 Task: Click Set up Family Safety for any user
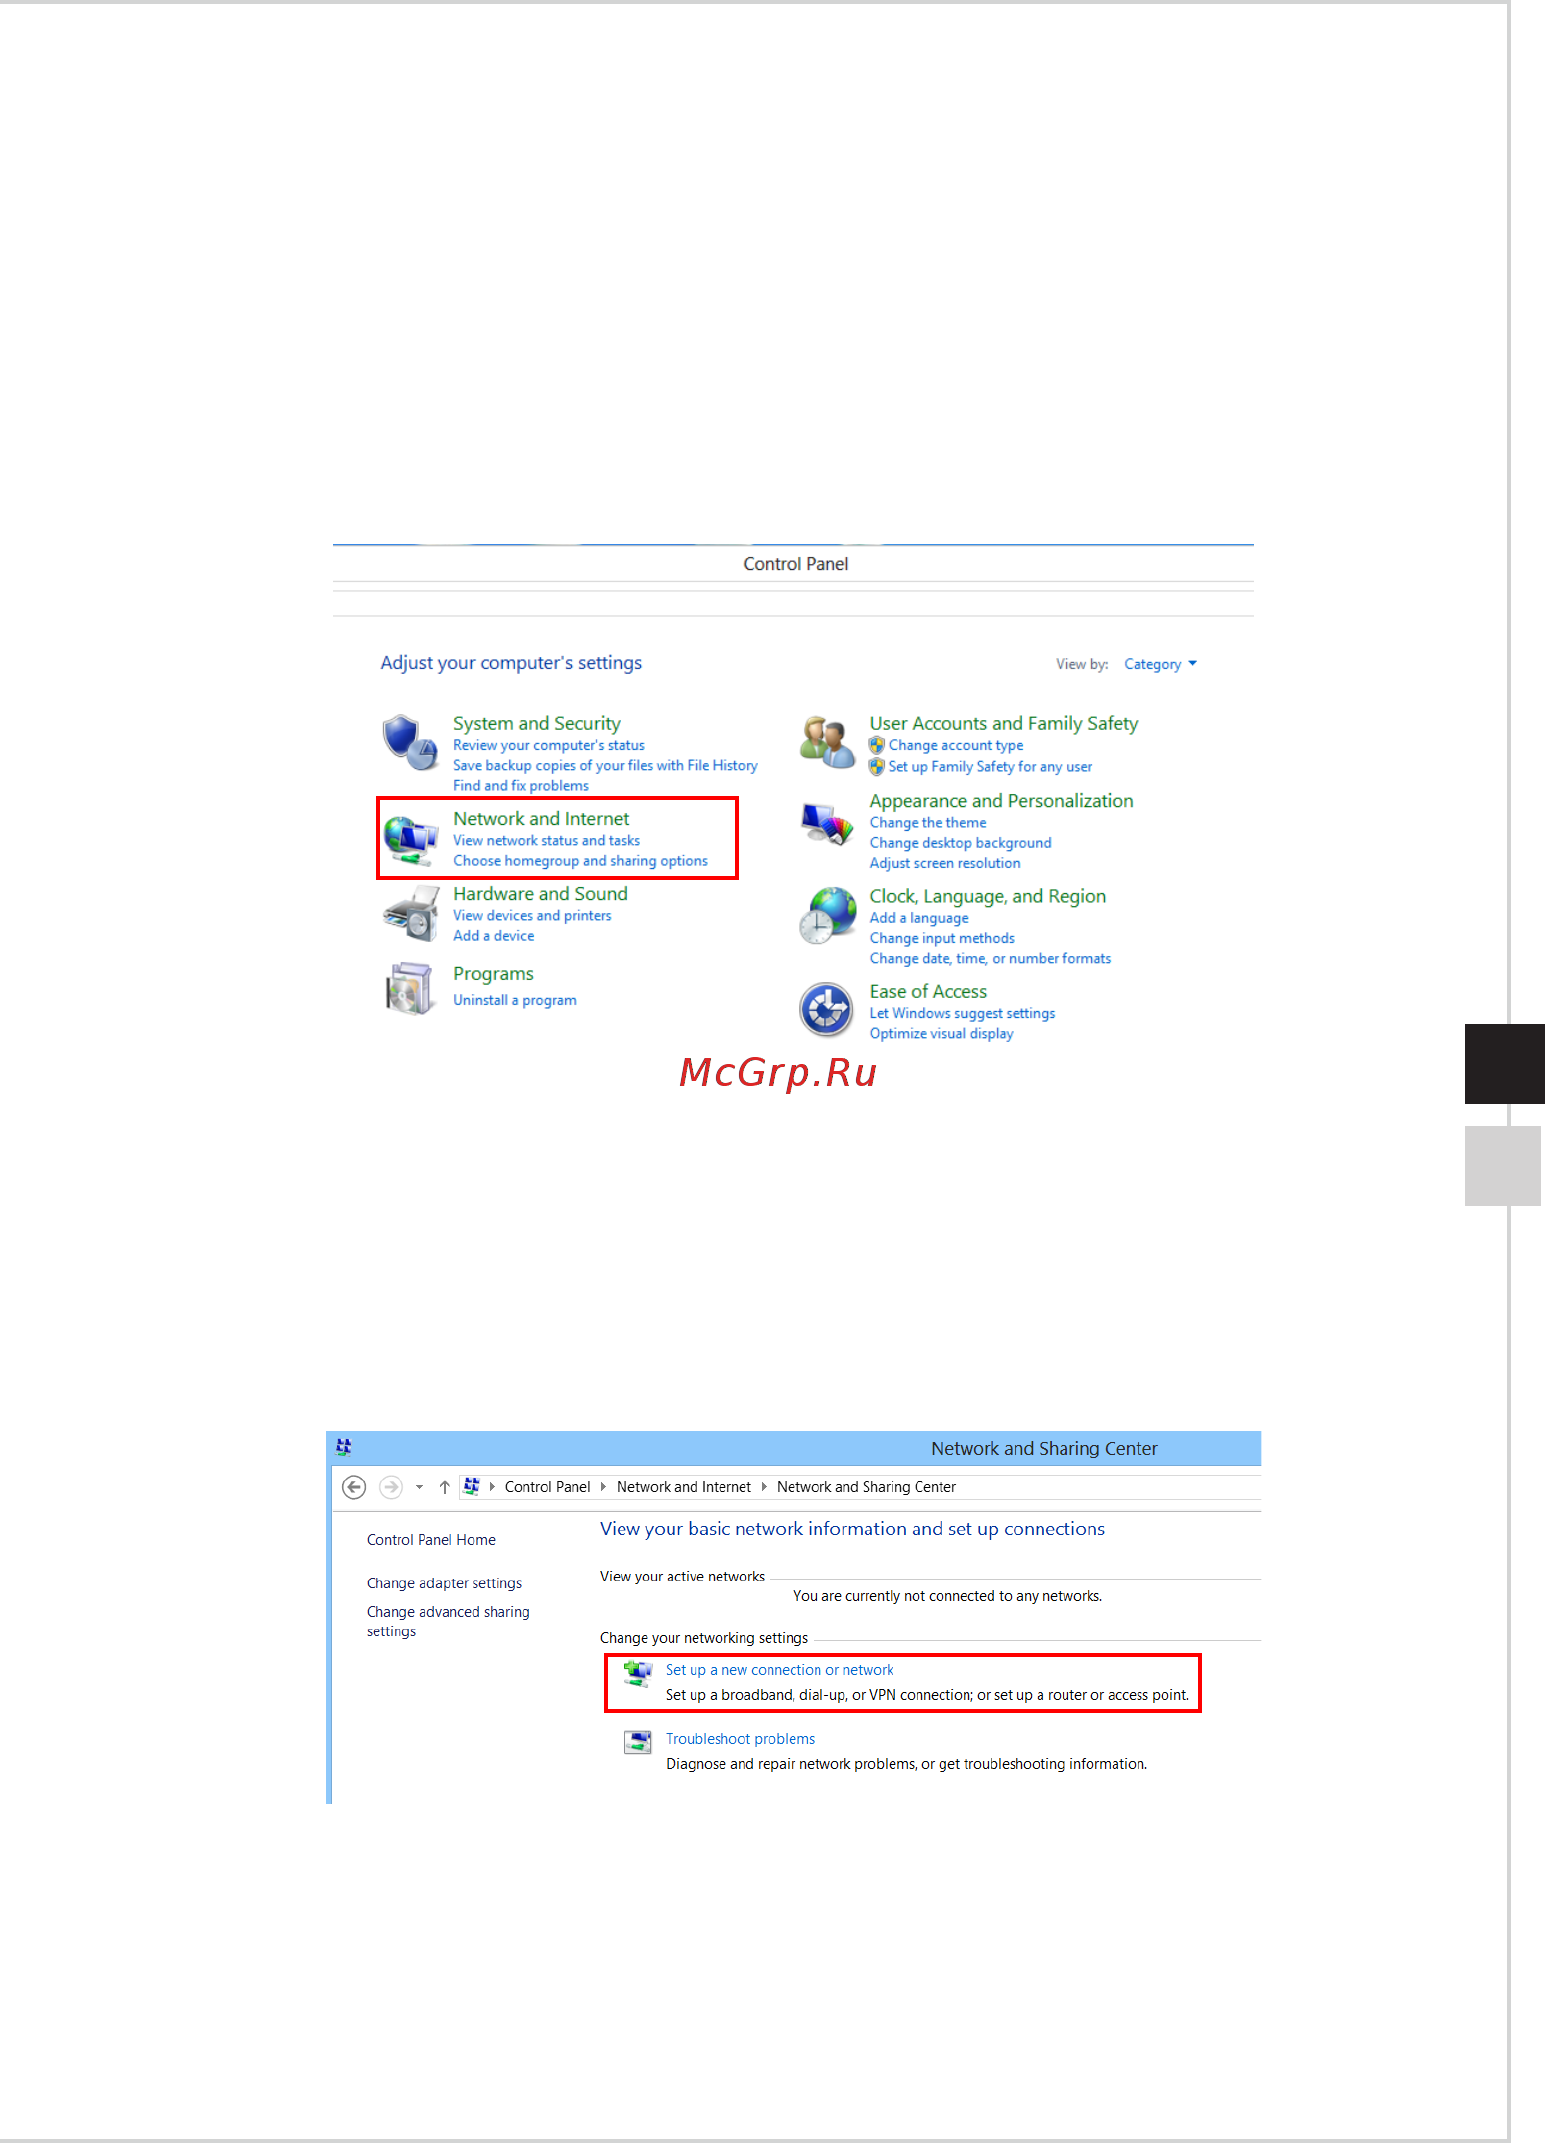coord(990,767)
